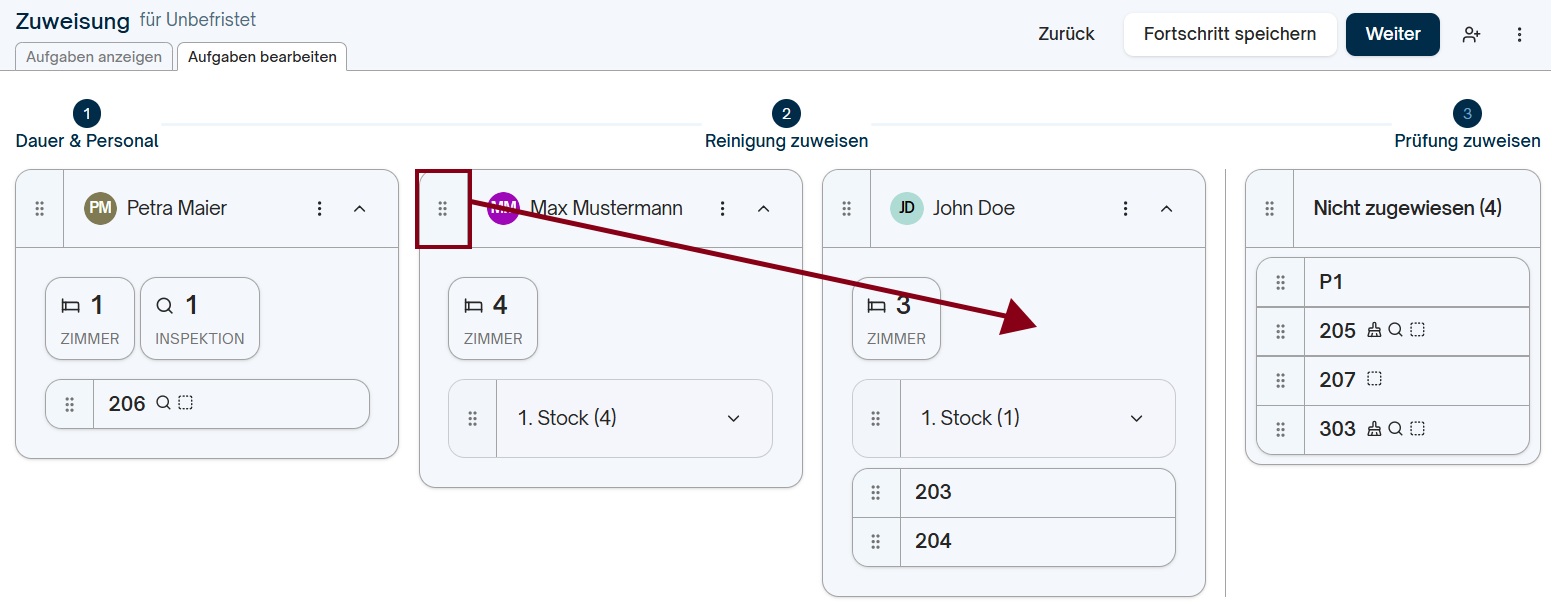Collapse Petra Maier's card with chevron
Viewport: 1551px width, 603px height.
tap(360, 208)
